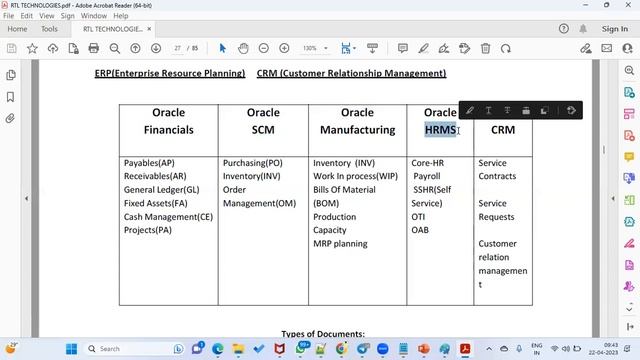
Task: Highlight selected text in popup toolbar
Action: coord(469,110)
